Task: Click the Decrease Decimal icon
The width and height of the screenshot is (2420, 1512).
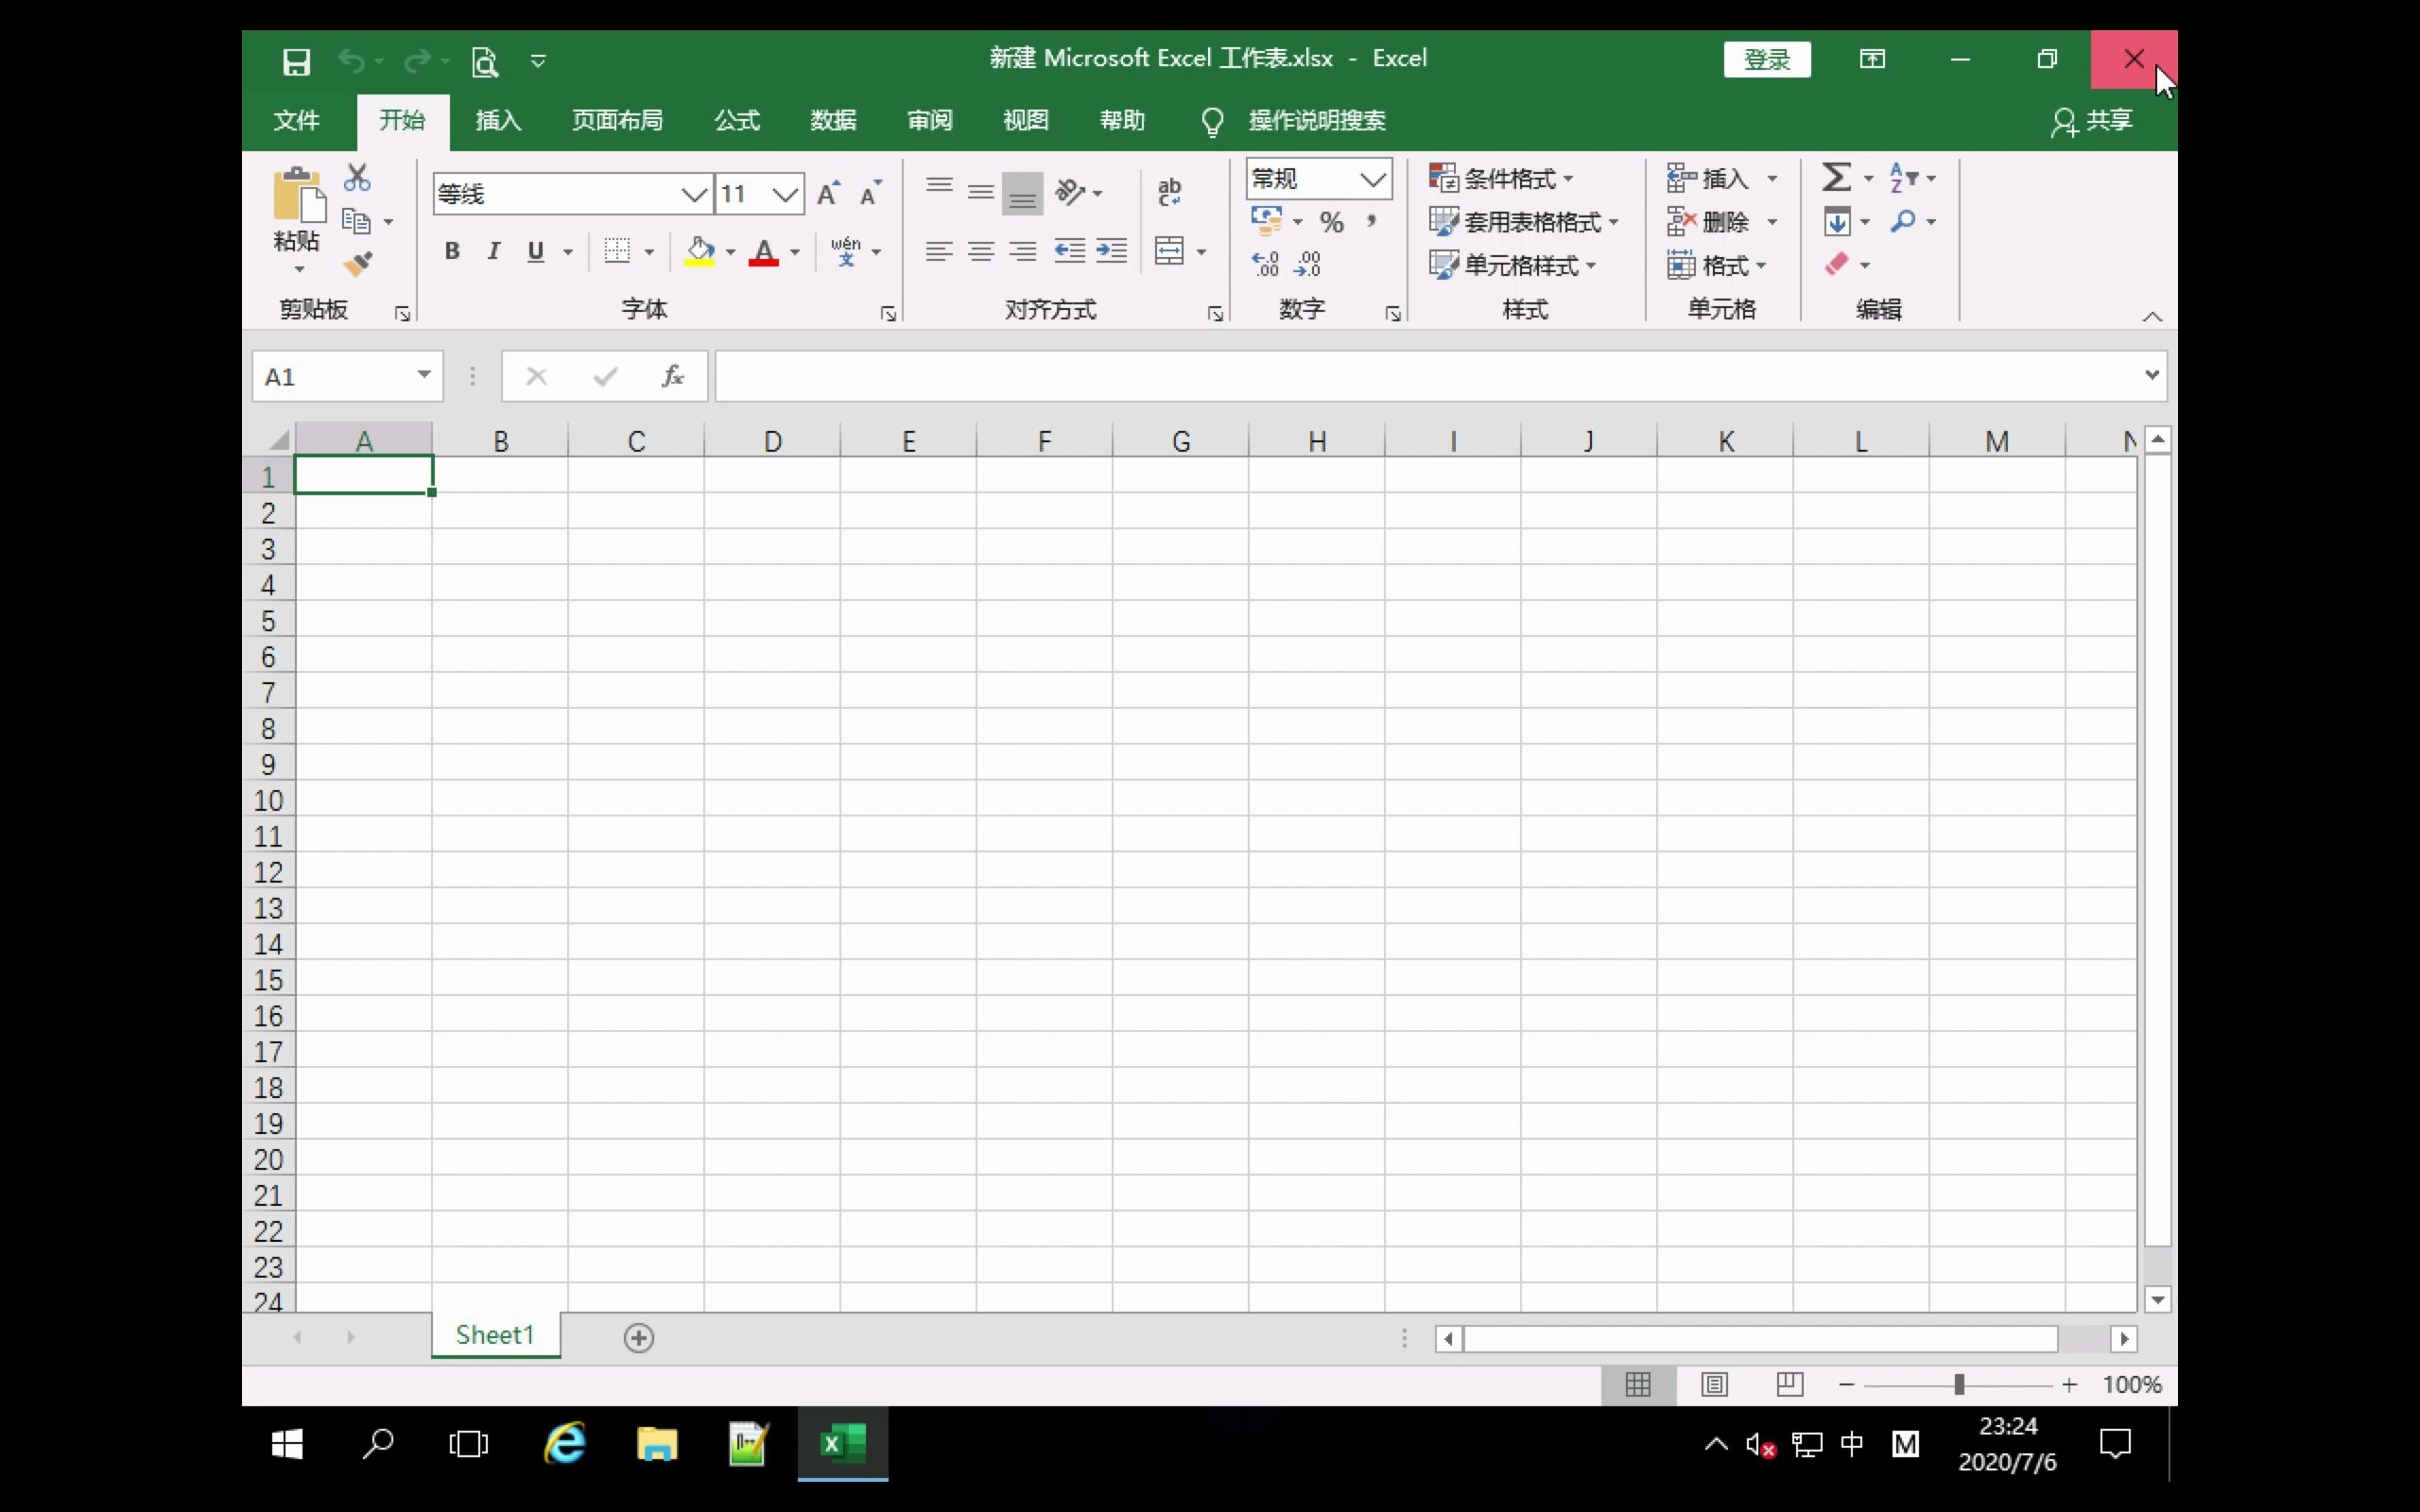Action: (1308, 264)
